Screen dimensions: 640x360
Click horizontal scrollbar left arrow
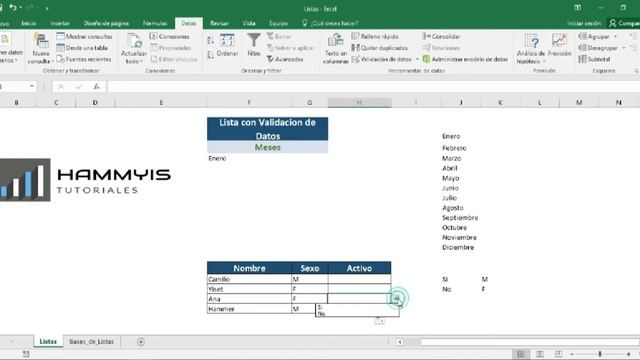400,342
